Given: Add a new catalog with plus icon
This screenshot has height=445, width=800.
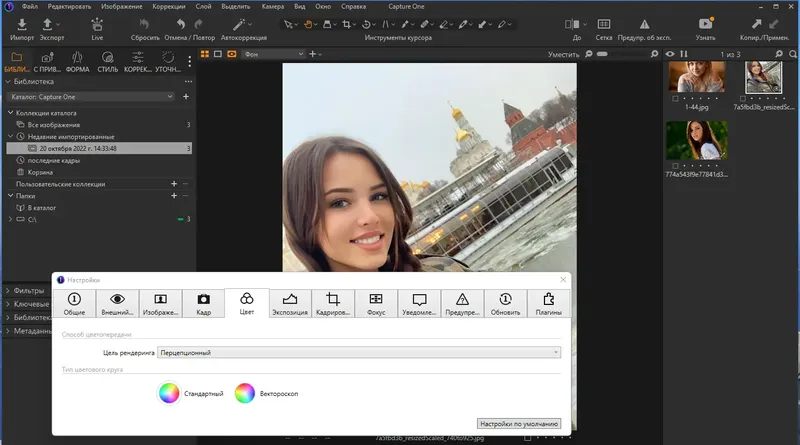Looking at the screenshot, I should [185, 96].
